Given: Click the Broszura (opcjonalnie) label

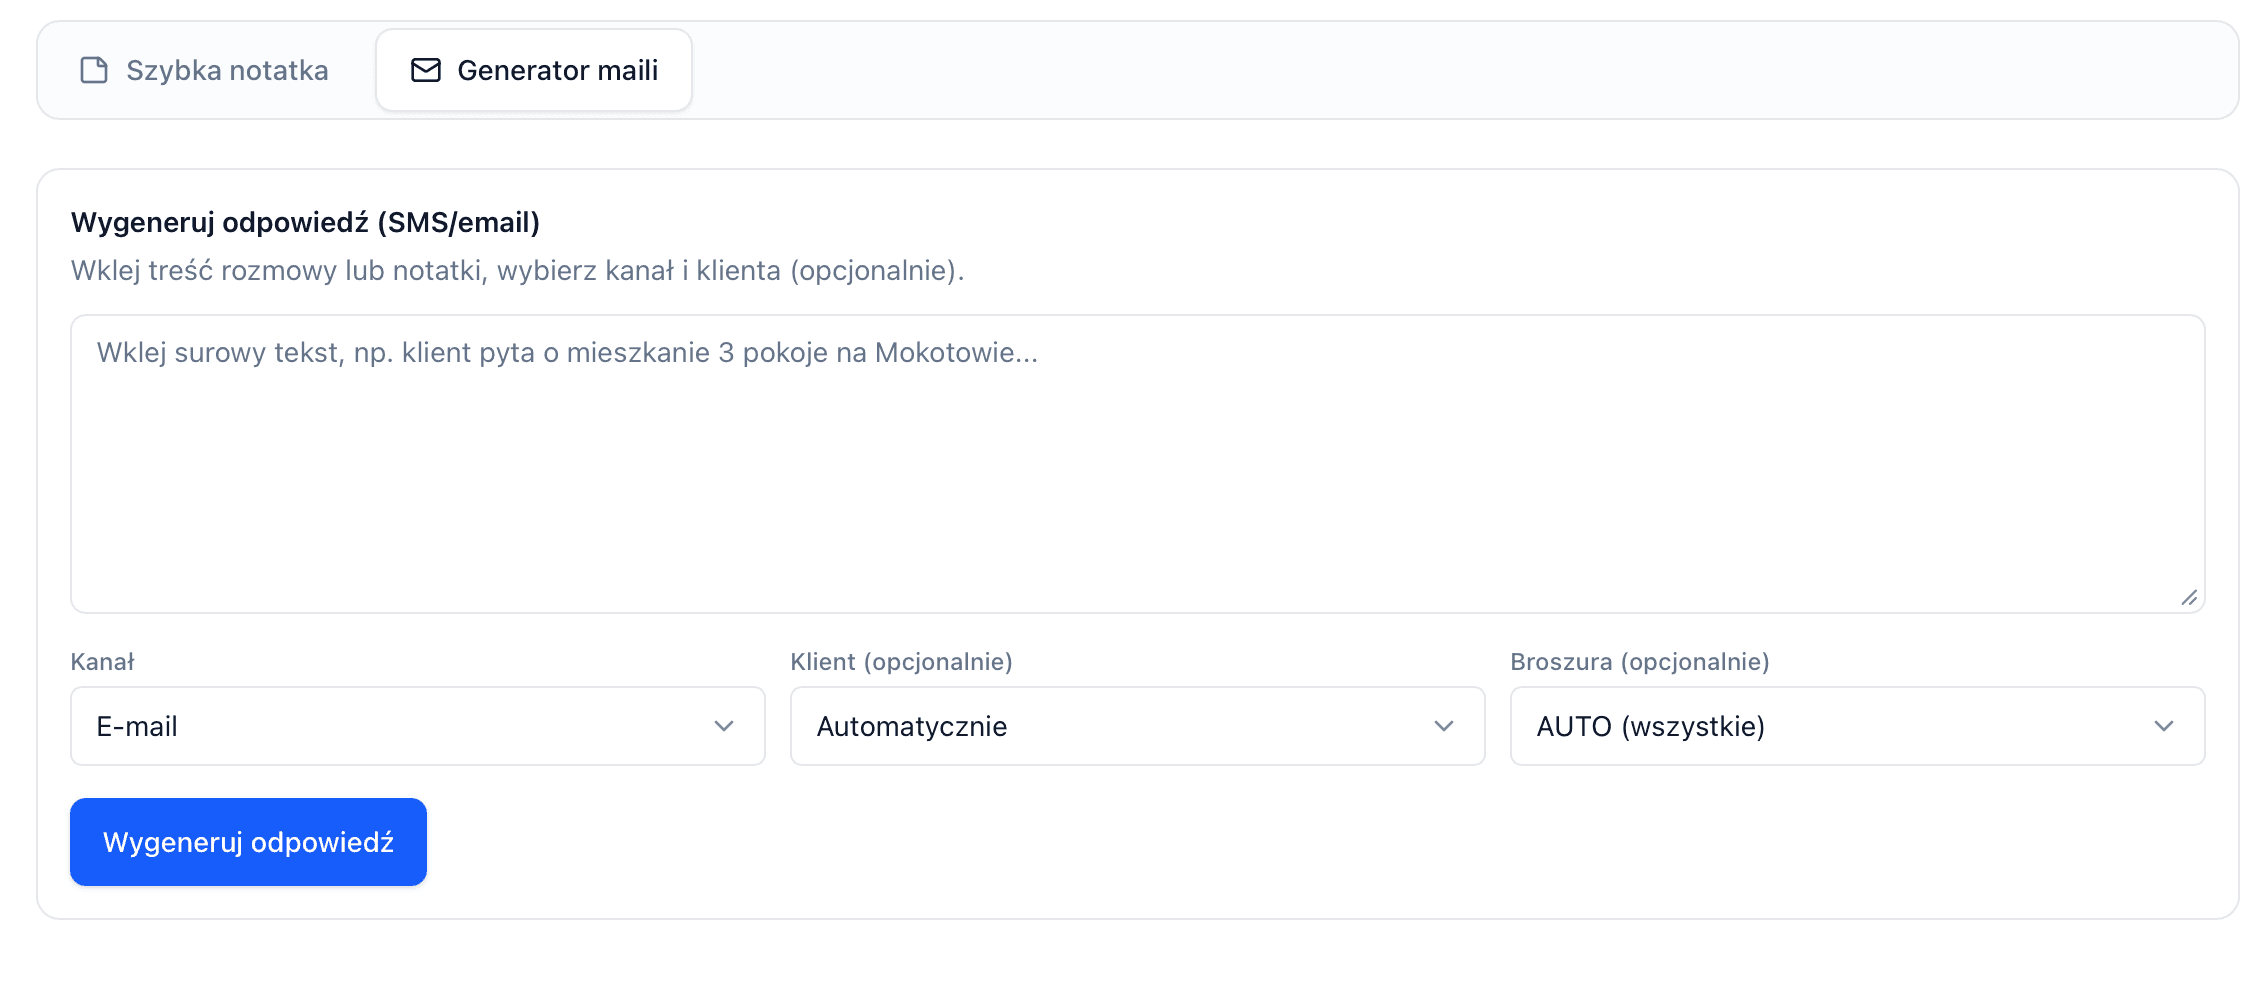Looking at the screenshot, I should coord(1639,661).
